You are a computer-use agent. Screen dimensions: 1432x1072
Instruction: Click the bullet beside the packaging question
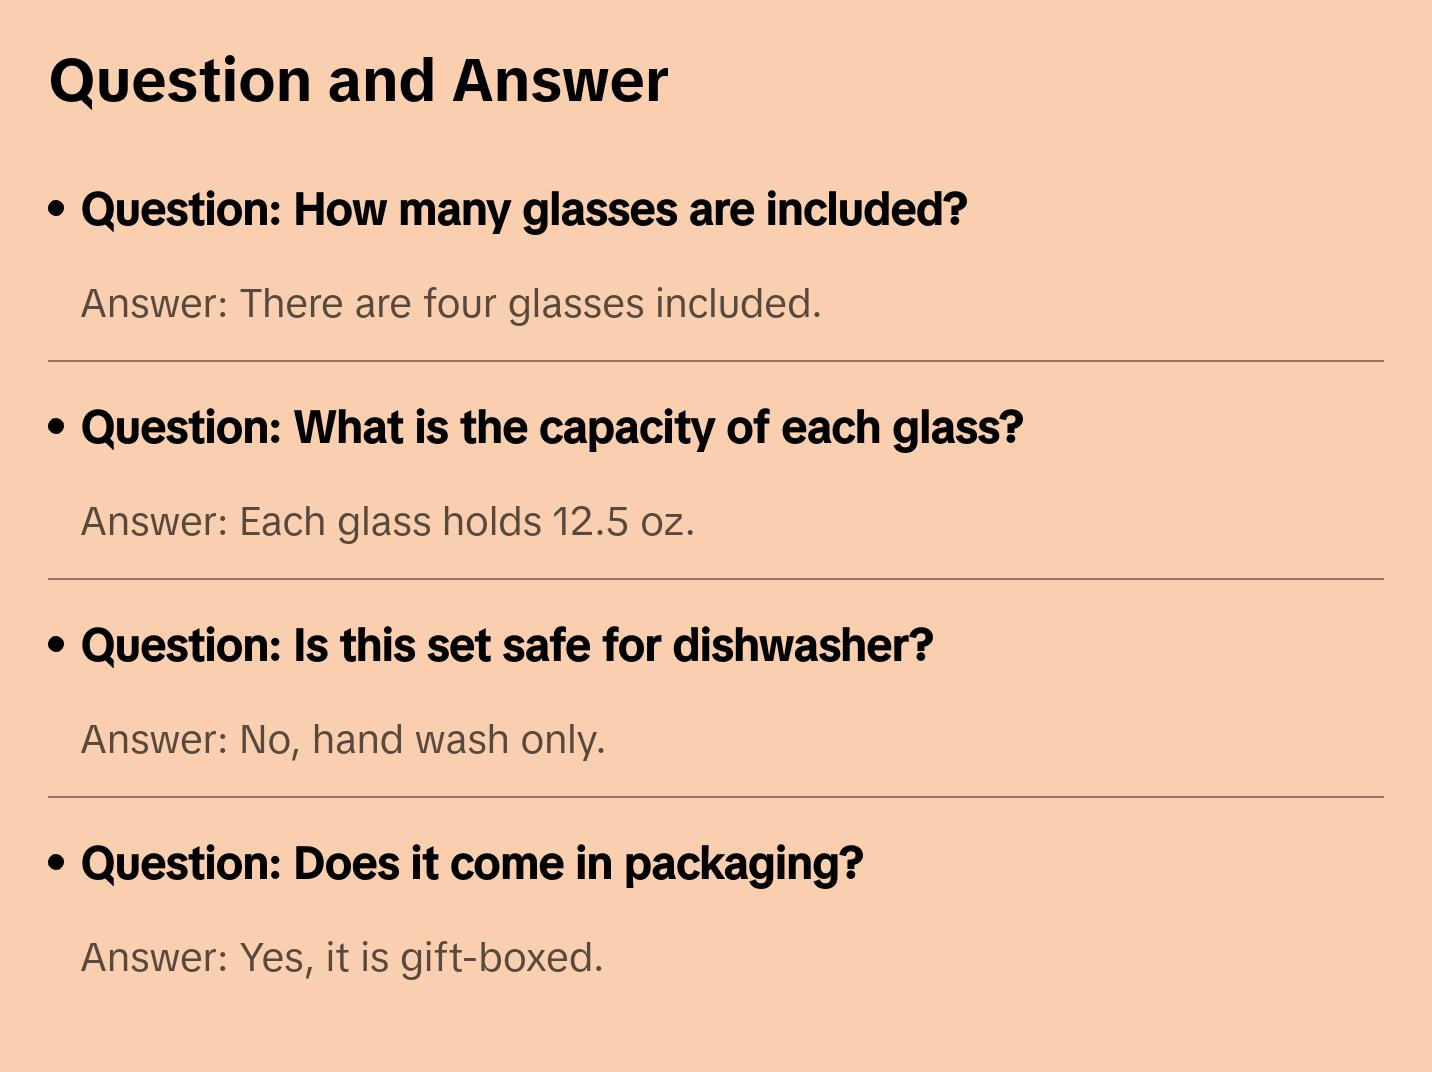tap(57, 863)
